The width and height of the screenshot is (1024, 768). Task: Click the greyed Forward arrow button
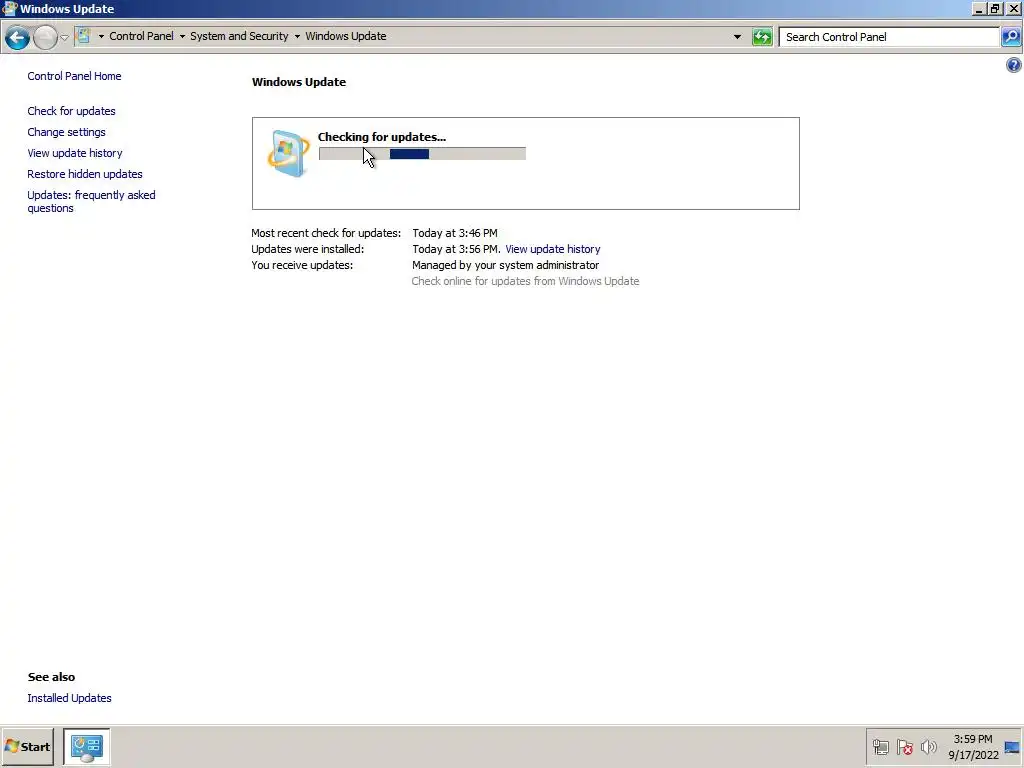(45, 37)
